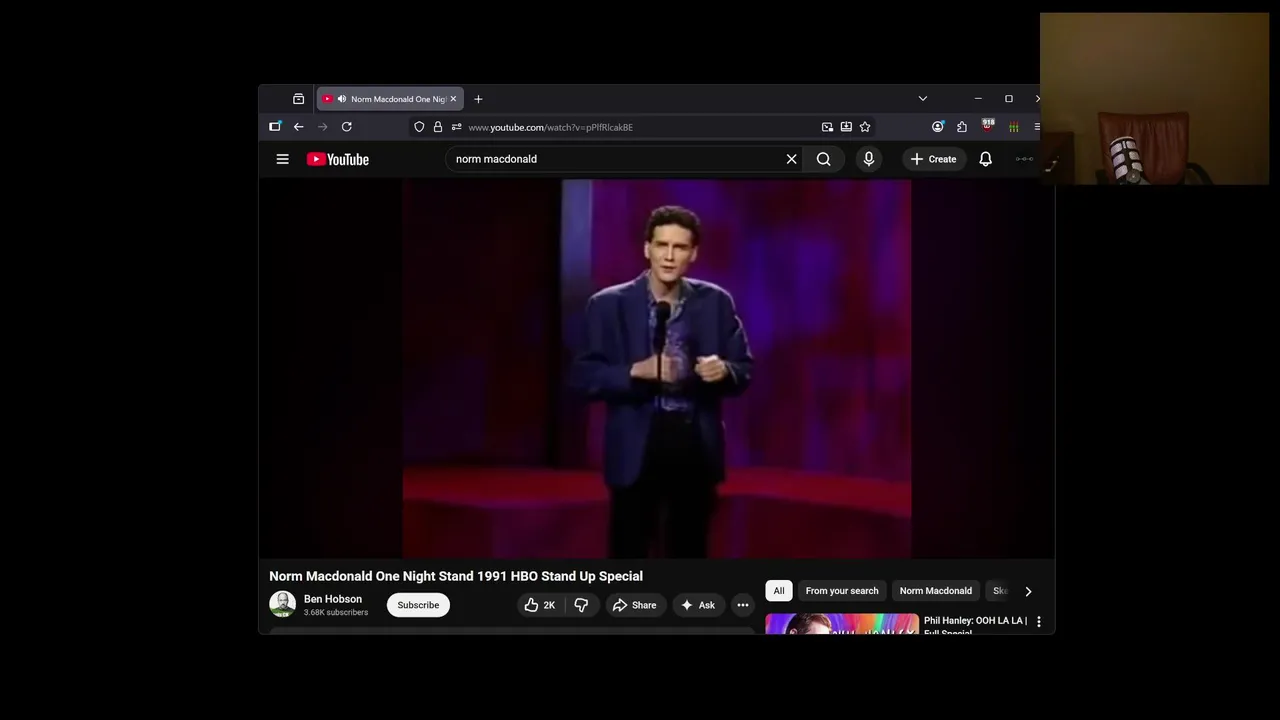The width and height of the screenshot is (1280, 720).
Task: Click the save-to-downloads icon in address bar
Action: coord(846,127)
